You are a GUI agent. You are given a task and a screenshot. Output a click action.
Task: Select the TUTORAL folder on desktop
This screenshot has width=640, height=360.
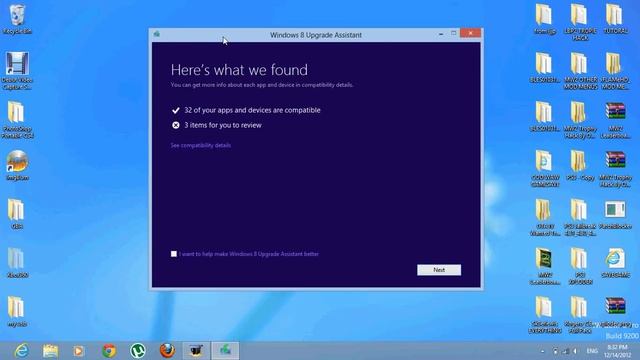[615, 19]
